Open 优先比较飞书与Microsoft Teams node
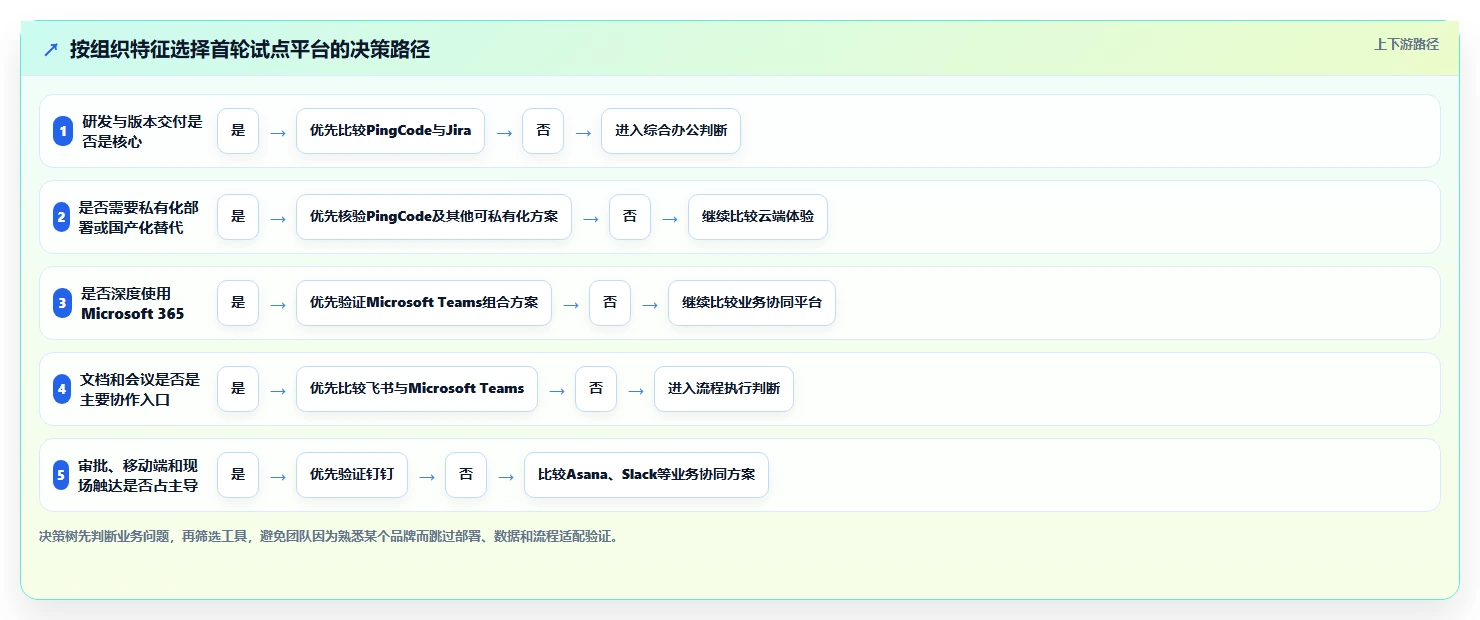Image resolution: width=1480 pixels, height=620 pixels. click(417, 389)
